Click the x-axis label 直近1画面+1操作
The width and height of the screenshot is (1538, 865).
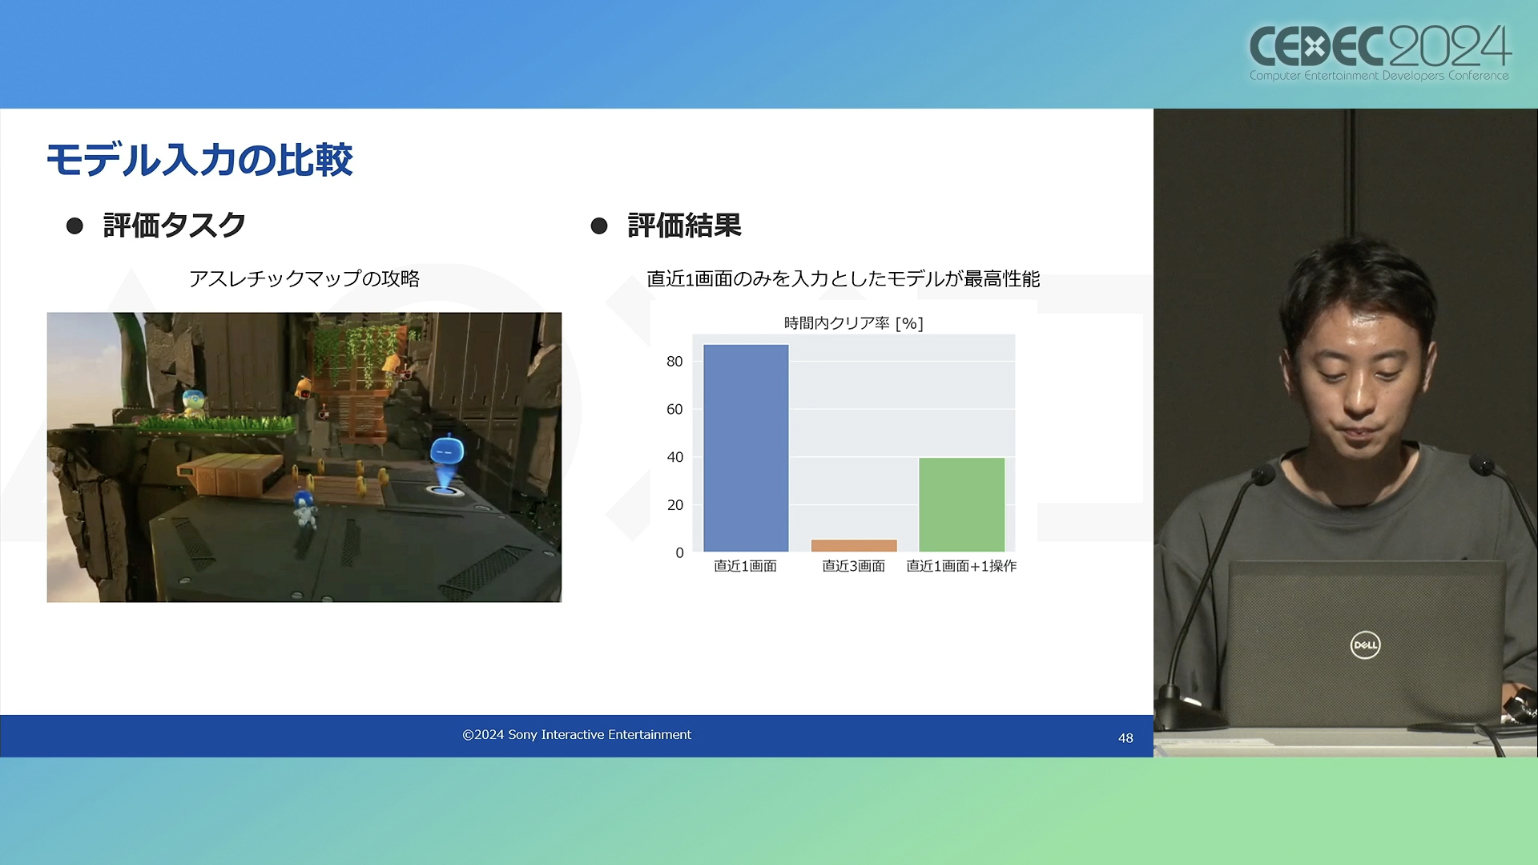(x=961, y=566)
